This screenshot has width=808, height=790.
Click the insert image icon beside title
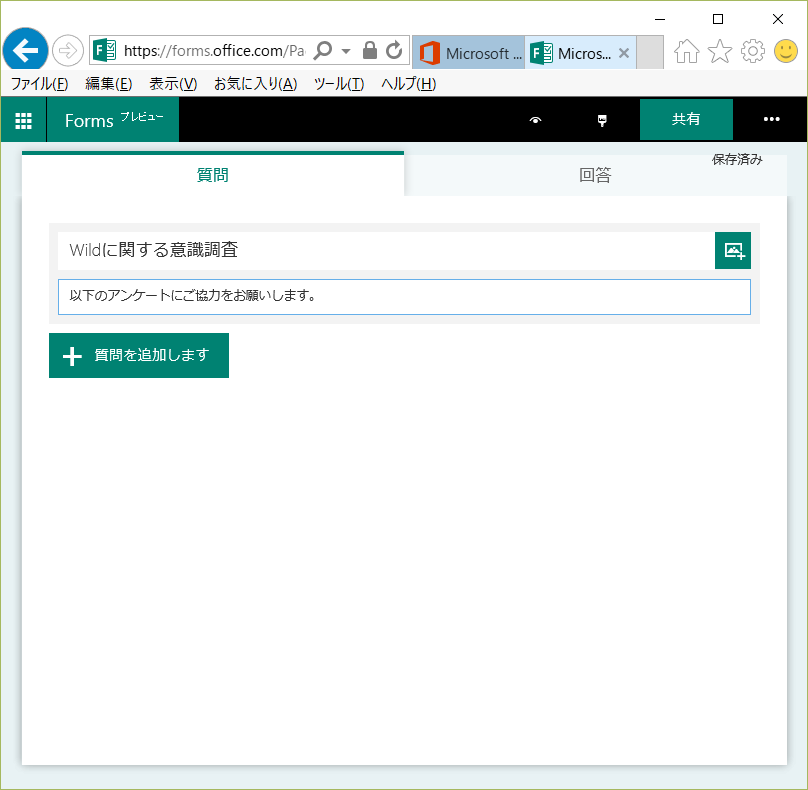click(733, 250)
